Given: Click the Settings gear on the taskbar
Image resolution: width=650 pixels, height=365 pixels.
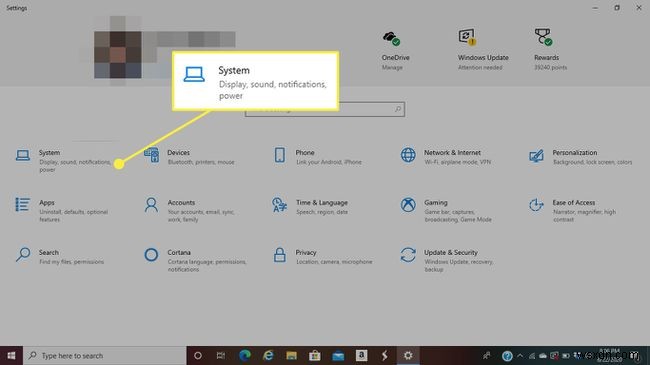Looking at the screenshot, I should pos(408,355).
